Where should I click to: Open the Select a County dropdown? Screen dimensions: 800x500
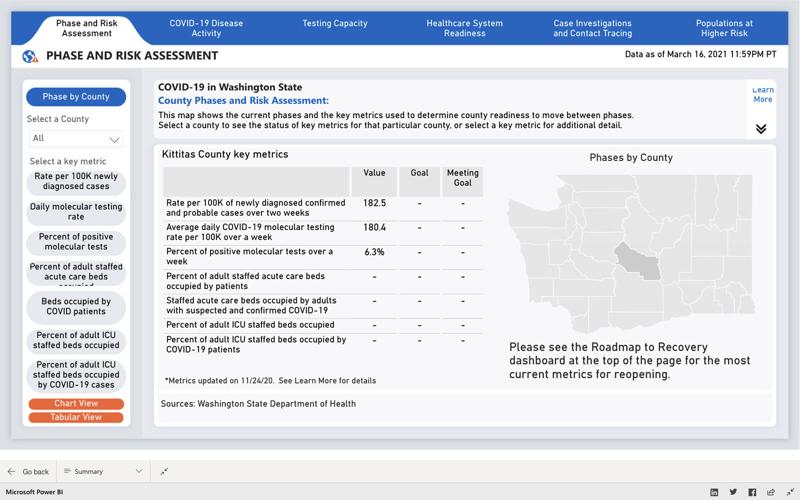point(76,139)
